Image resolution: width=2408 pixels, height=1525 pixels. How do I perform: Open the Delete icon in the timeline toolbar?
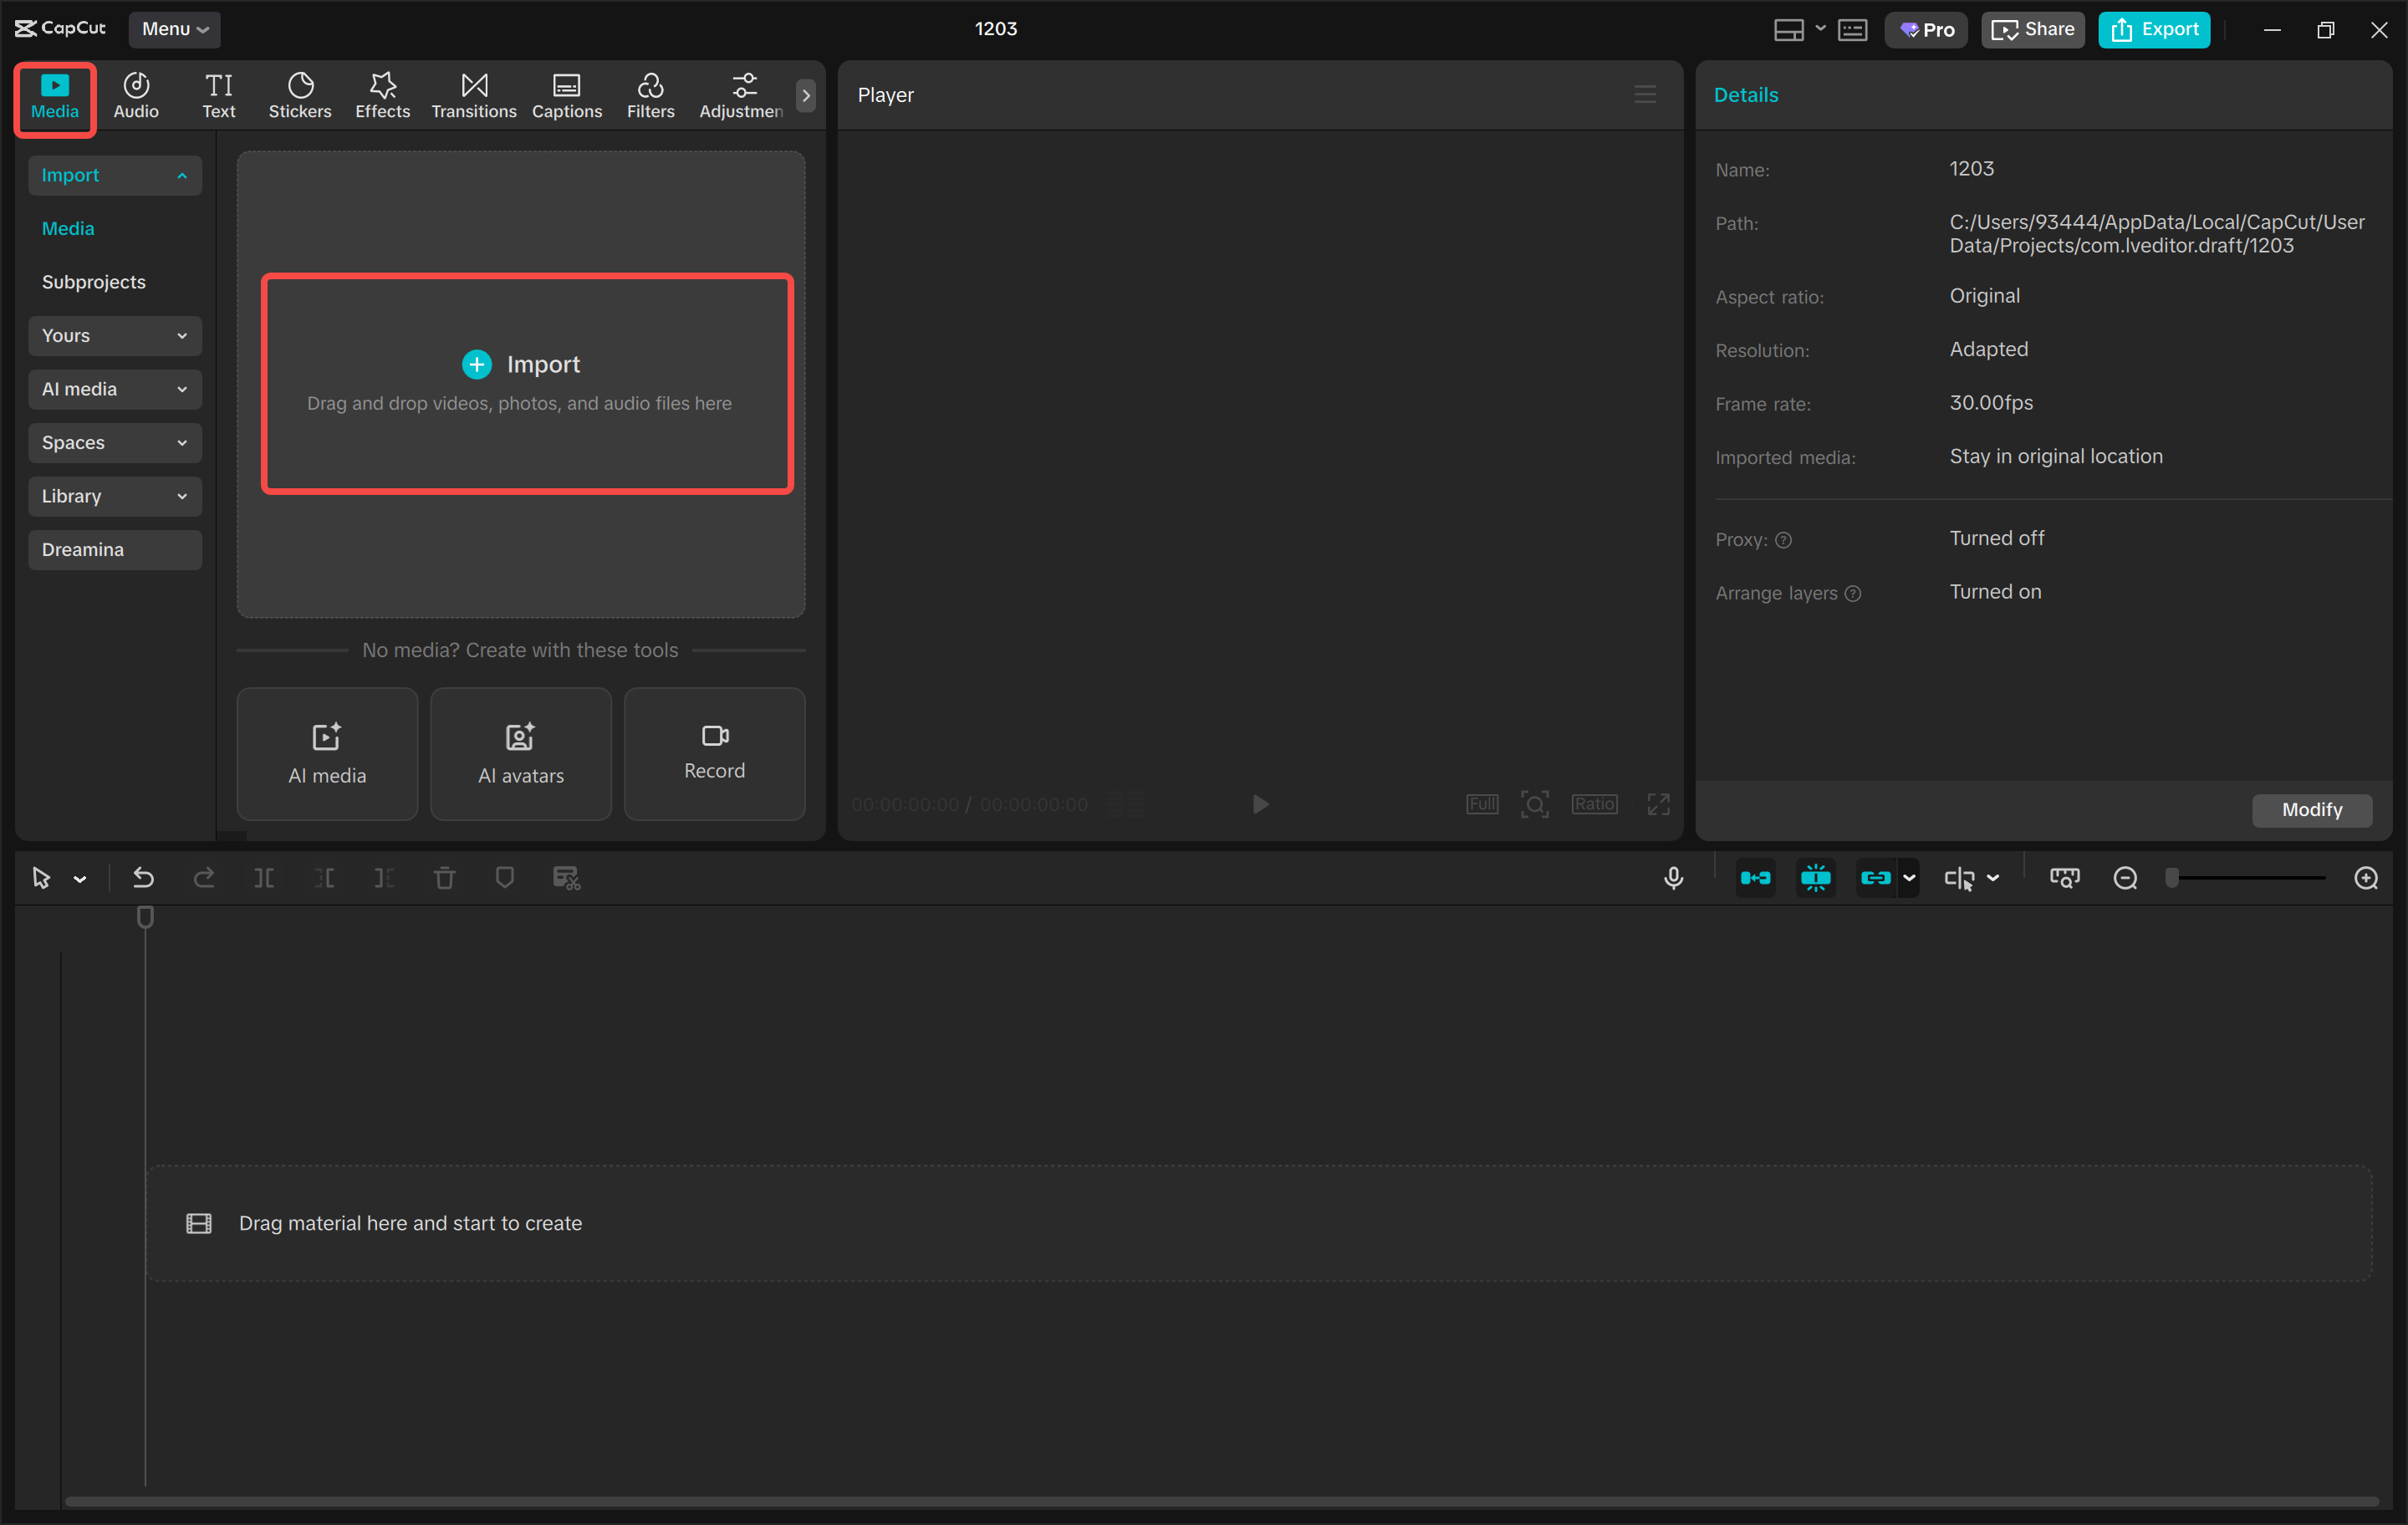445,877
